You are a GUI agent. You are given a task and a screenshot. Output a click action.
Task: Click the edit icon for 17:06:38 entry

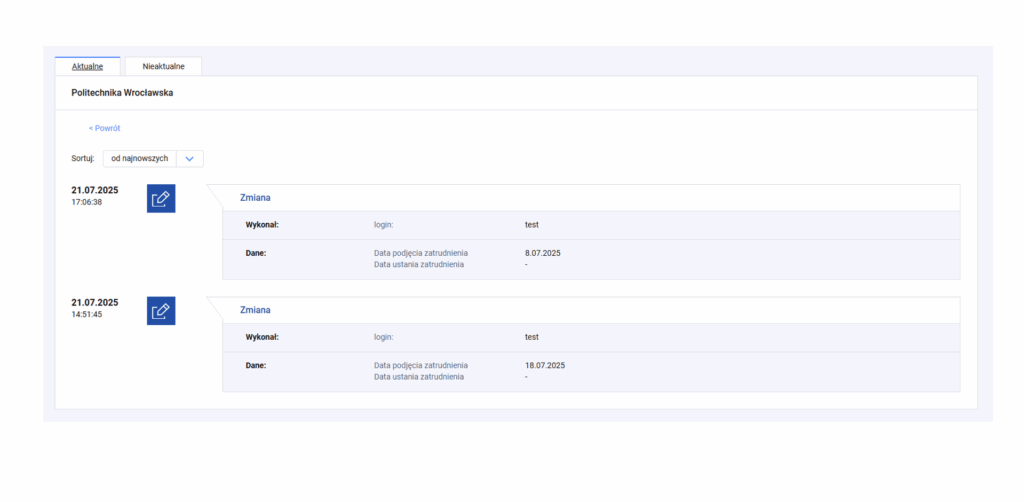pyautogui.click(x=161, y=198)
